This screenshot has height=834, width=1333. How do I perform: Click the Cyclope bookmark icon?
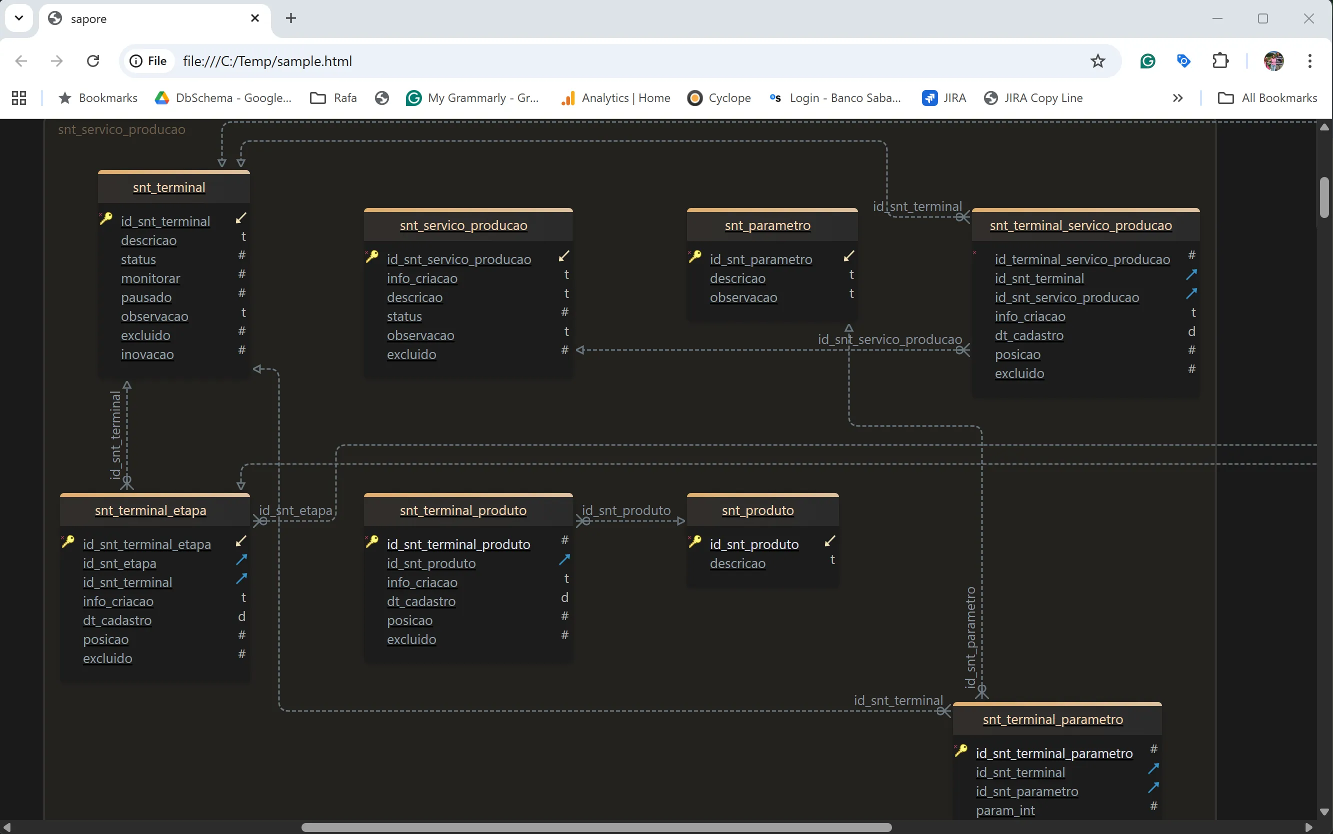(x=695, y=98)
